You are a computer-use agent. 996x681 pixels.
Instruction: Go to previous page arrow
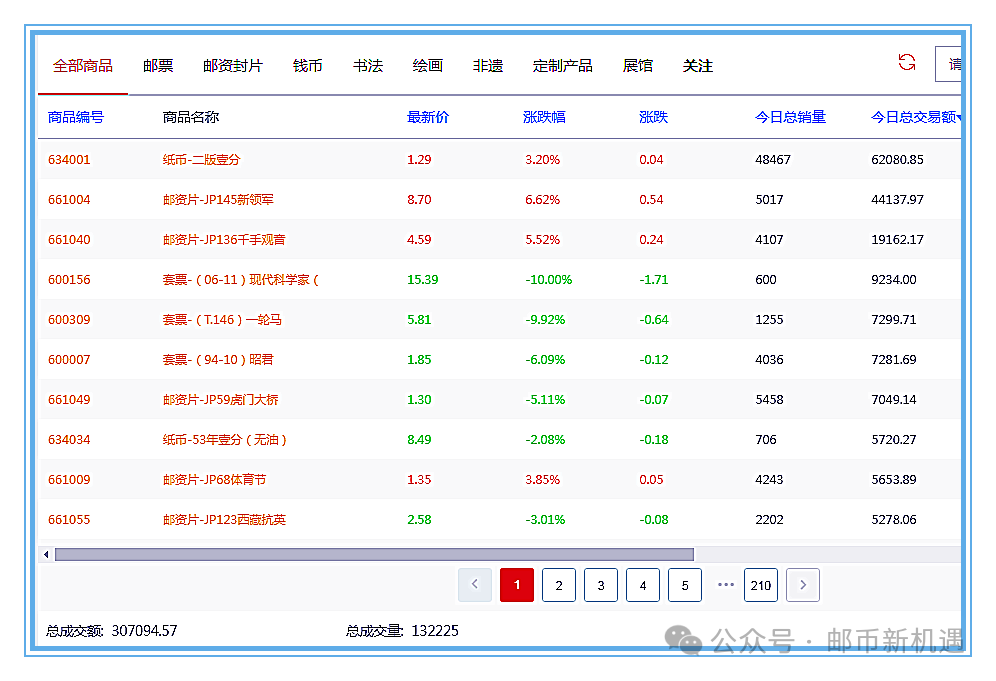point(475,585)
